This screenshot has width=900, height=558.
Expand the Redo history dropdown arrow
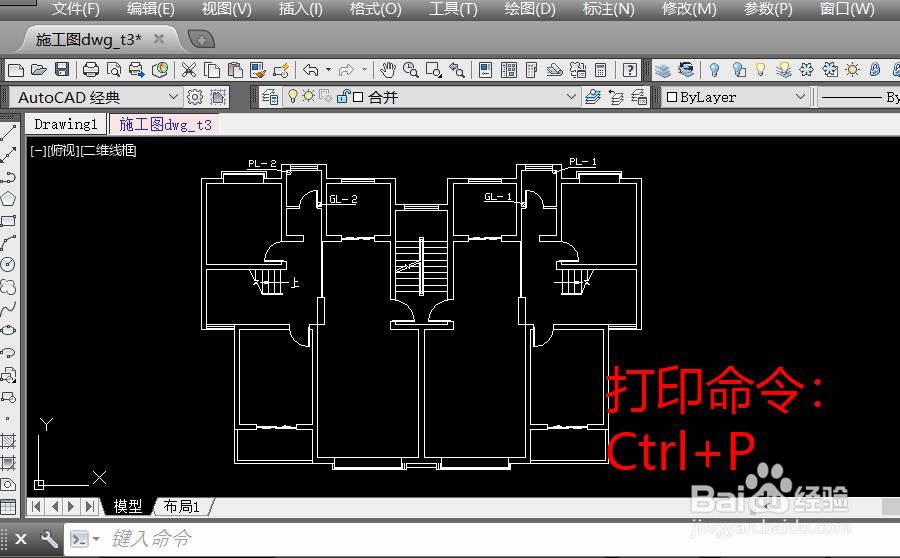point(364,70)
